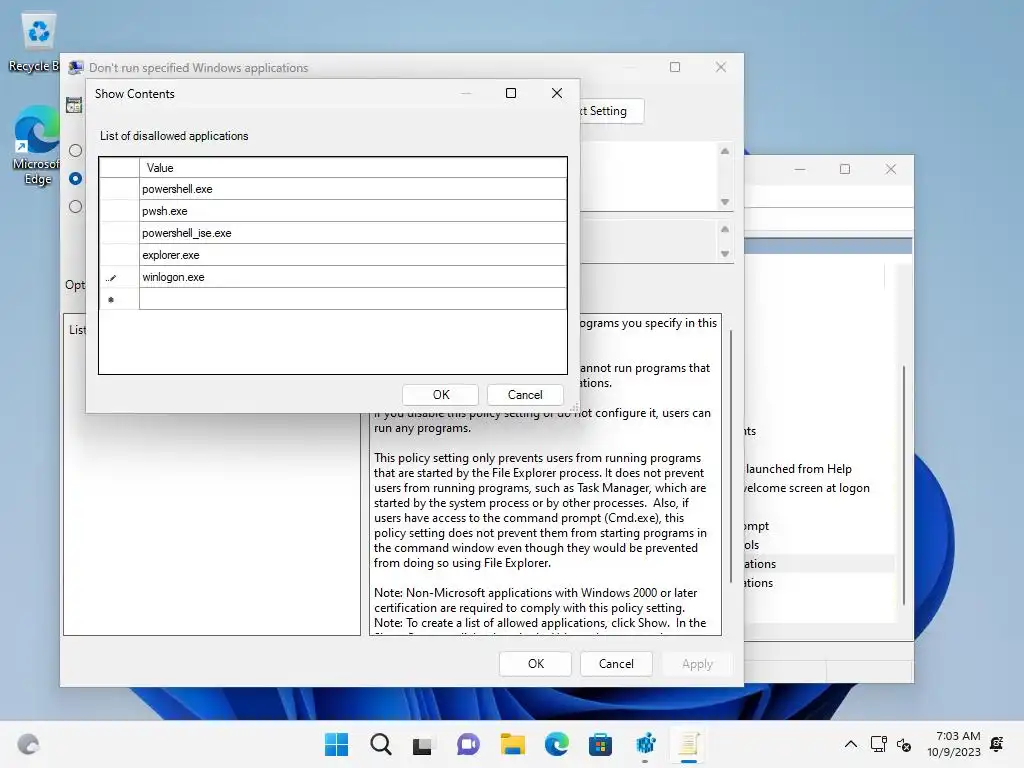This screenshot has height=768, width=1024.
Task: Select the highlighted 'ations' row in background list
Action: click(820, 564)
